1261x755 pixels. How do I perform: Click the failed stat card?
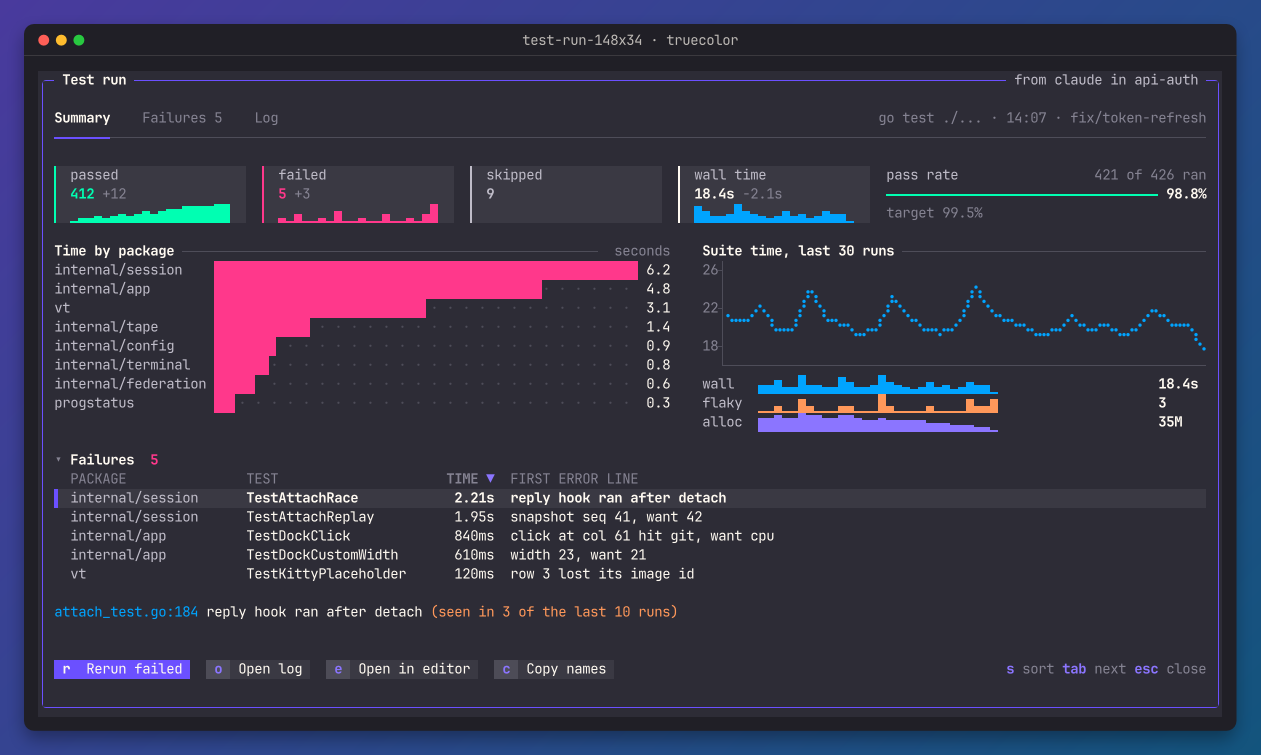pyautogui.click(x=358, y=194)
